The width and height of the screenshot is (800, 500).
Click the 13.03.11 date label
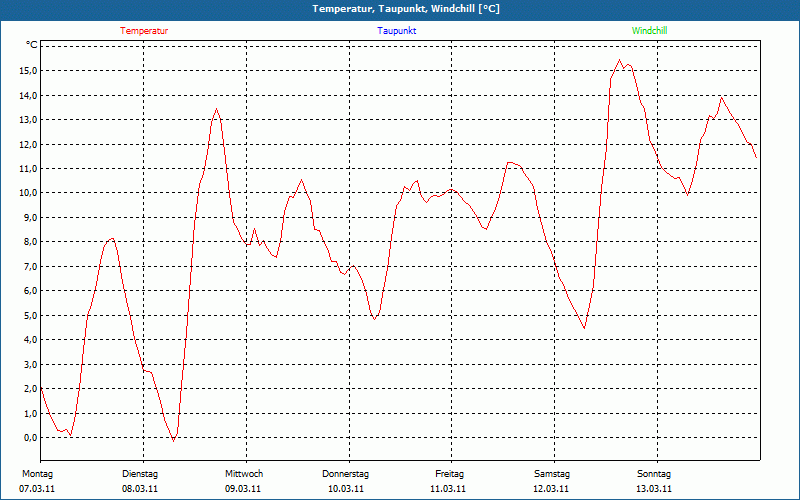coord(654,489)
